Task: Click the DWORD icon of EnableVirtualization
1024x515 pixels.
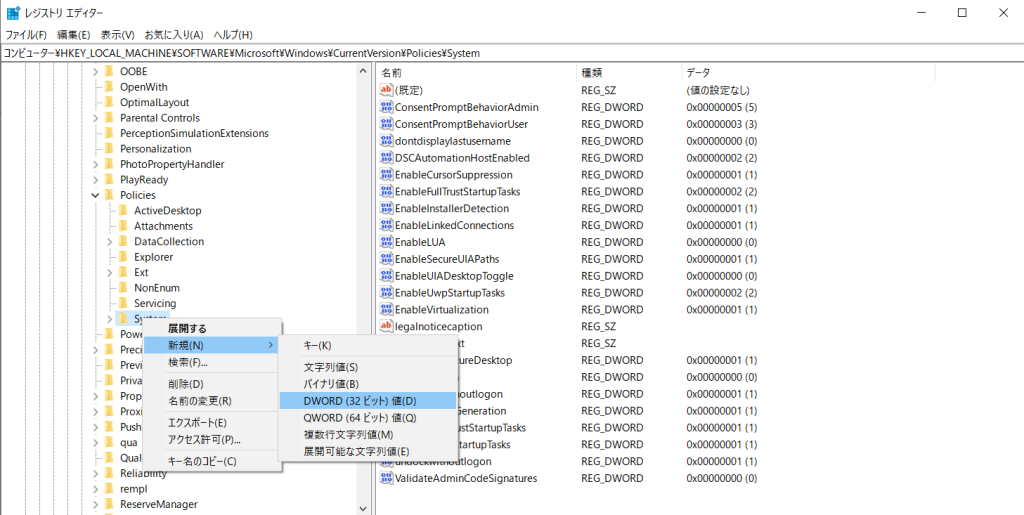Action: tap(387, 310)
